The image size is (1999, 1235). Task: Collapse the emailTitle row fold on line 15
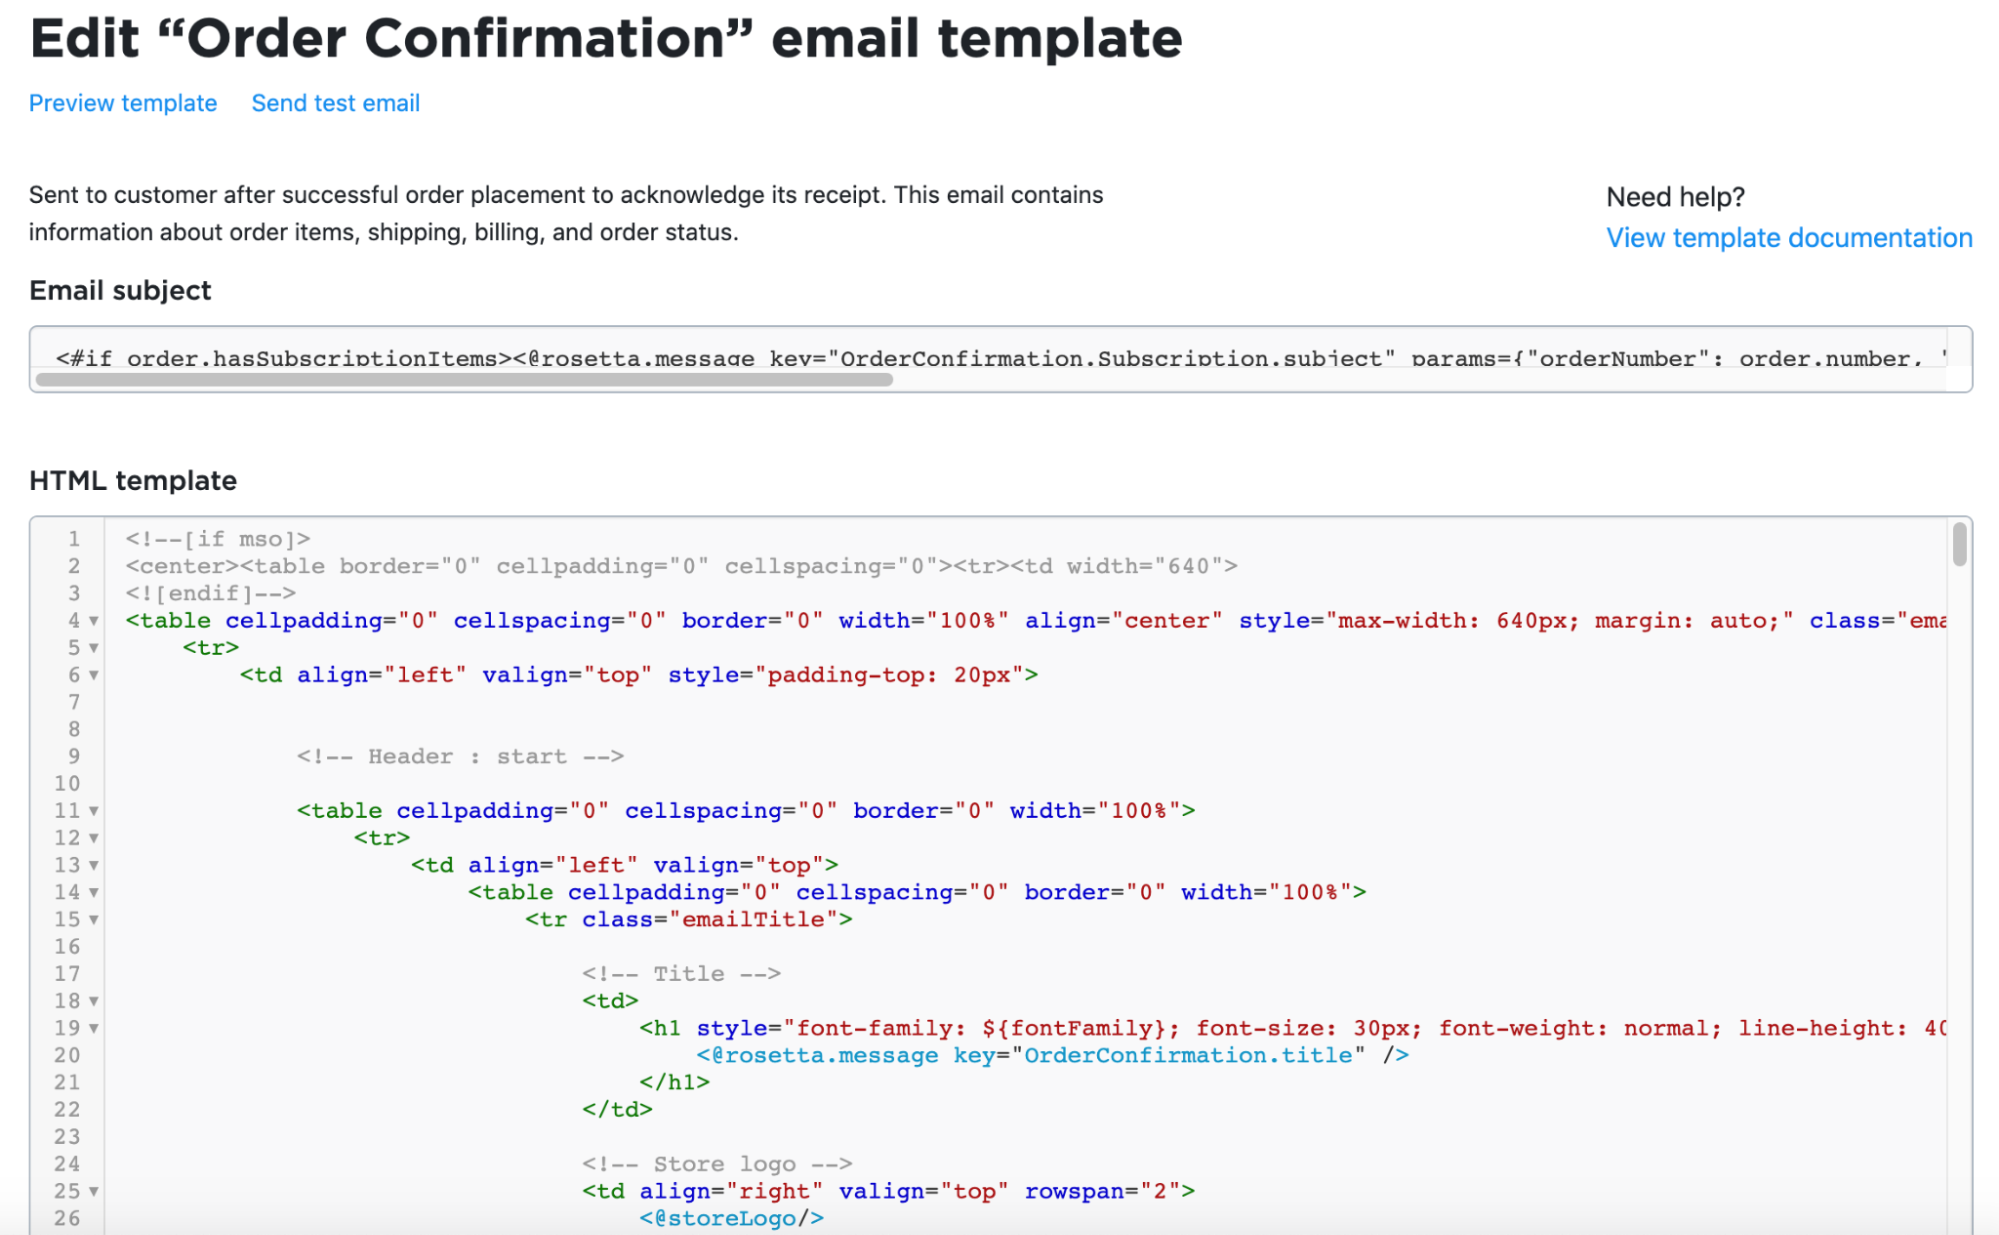[x=92, y=920]
